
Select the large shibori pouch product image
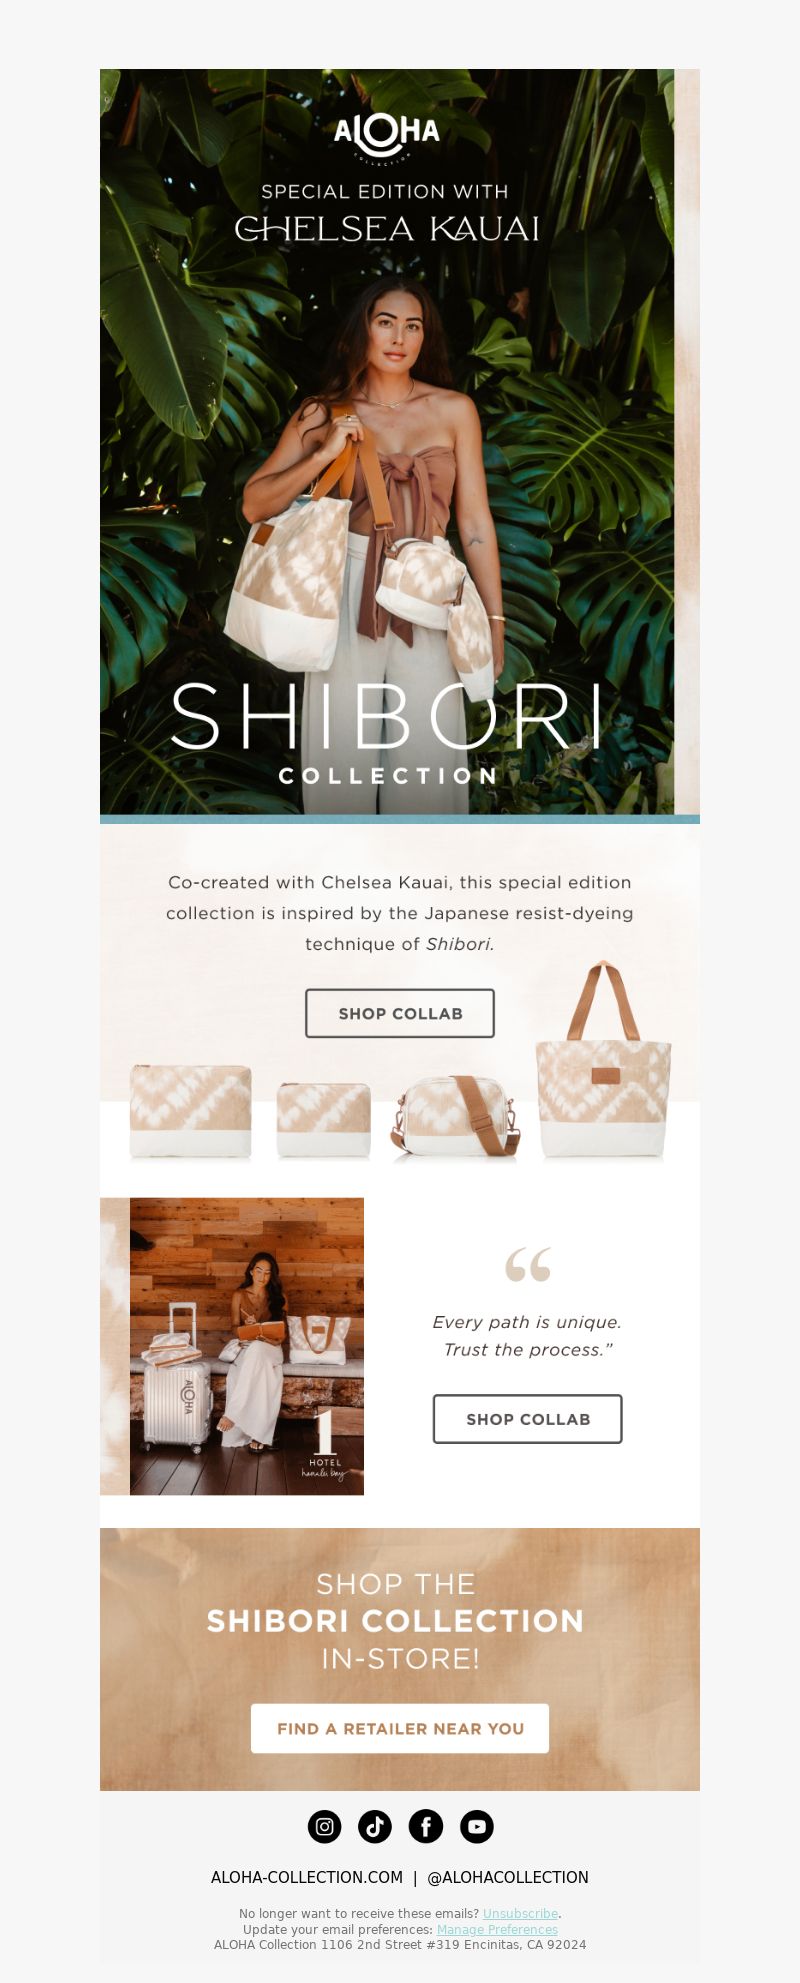click(190, 1112)
